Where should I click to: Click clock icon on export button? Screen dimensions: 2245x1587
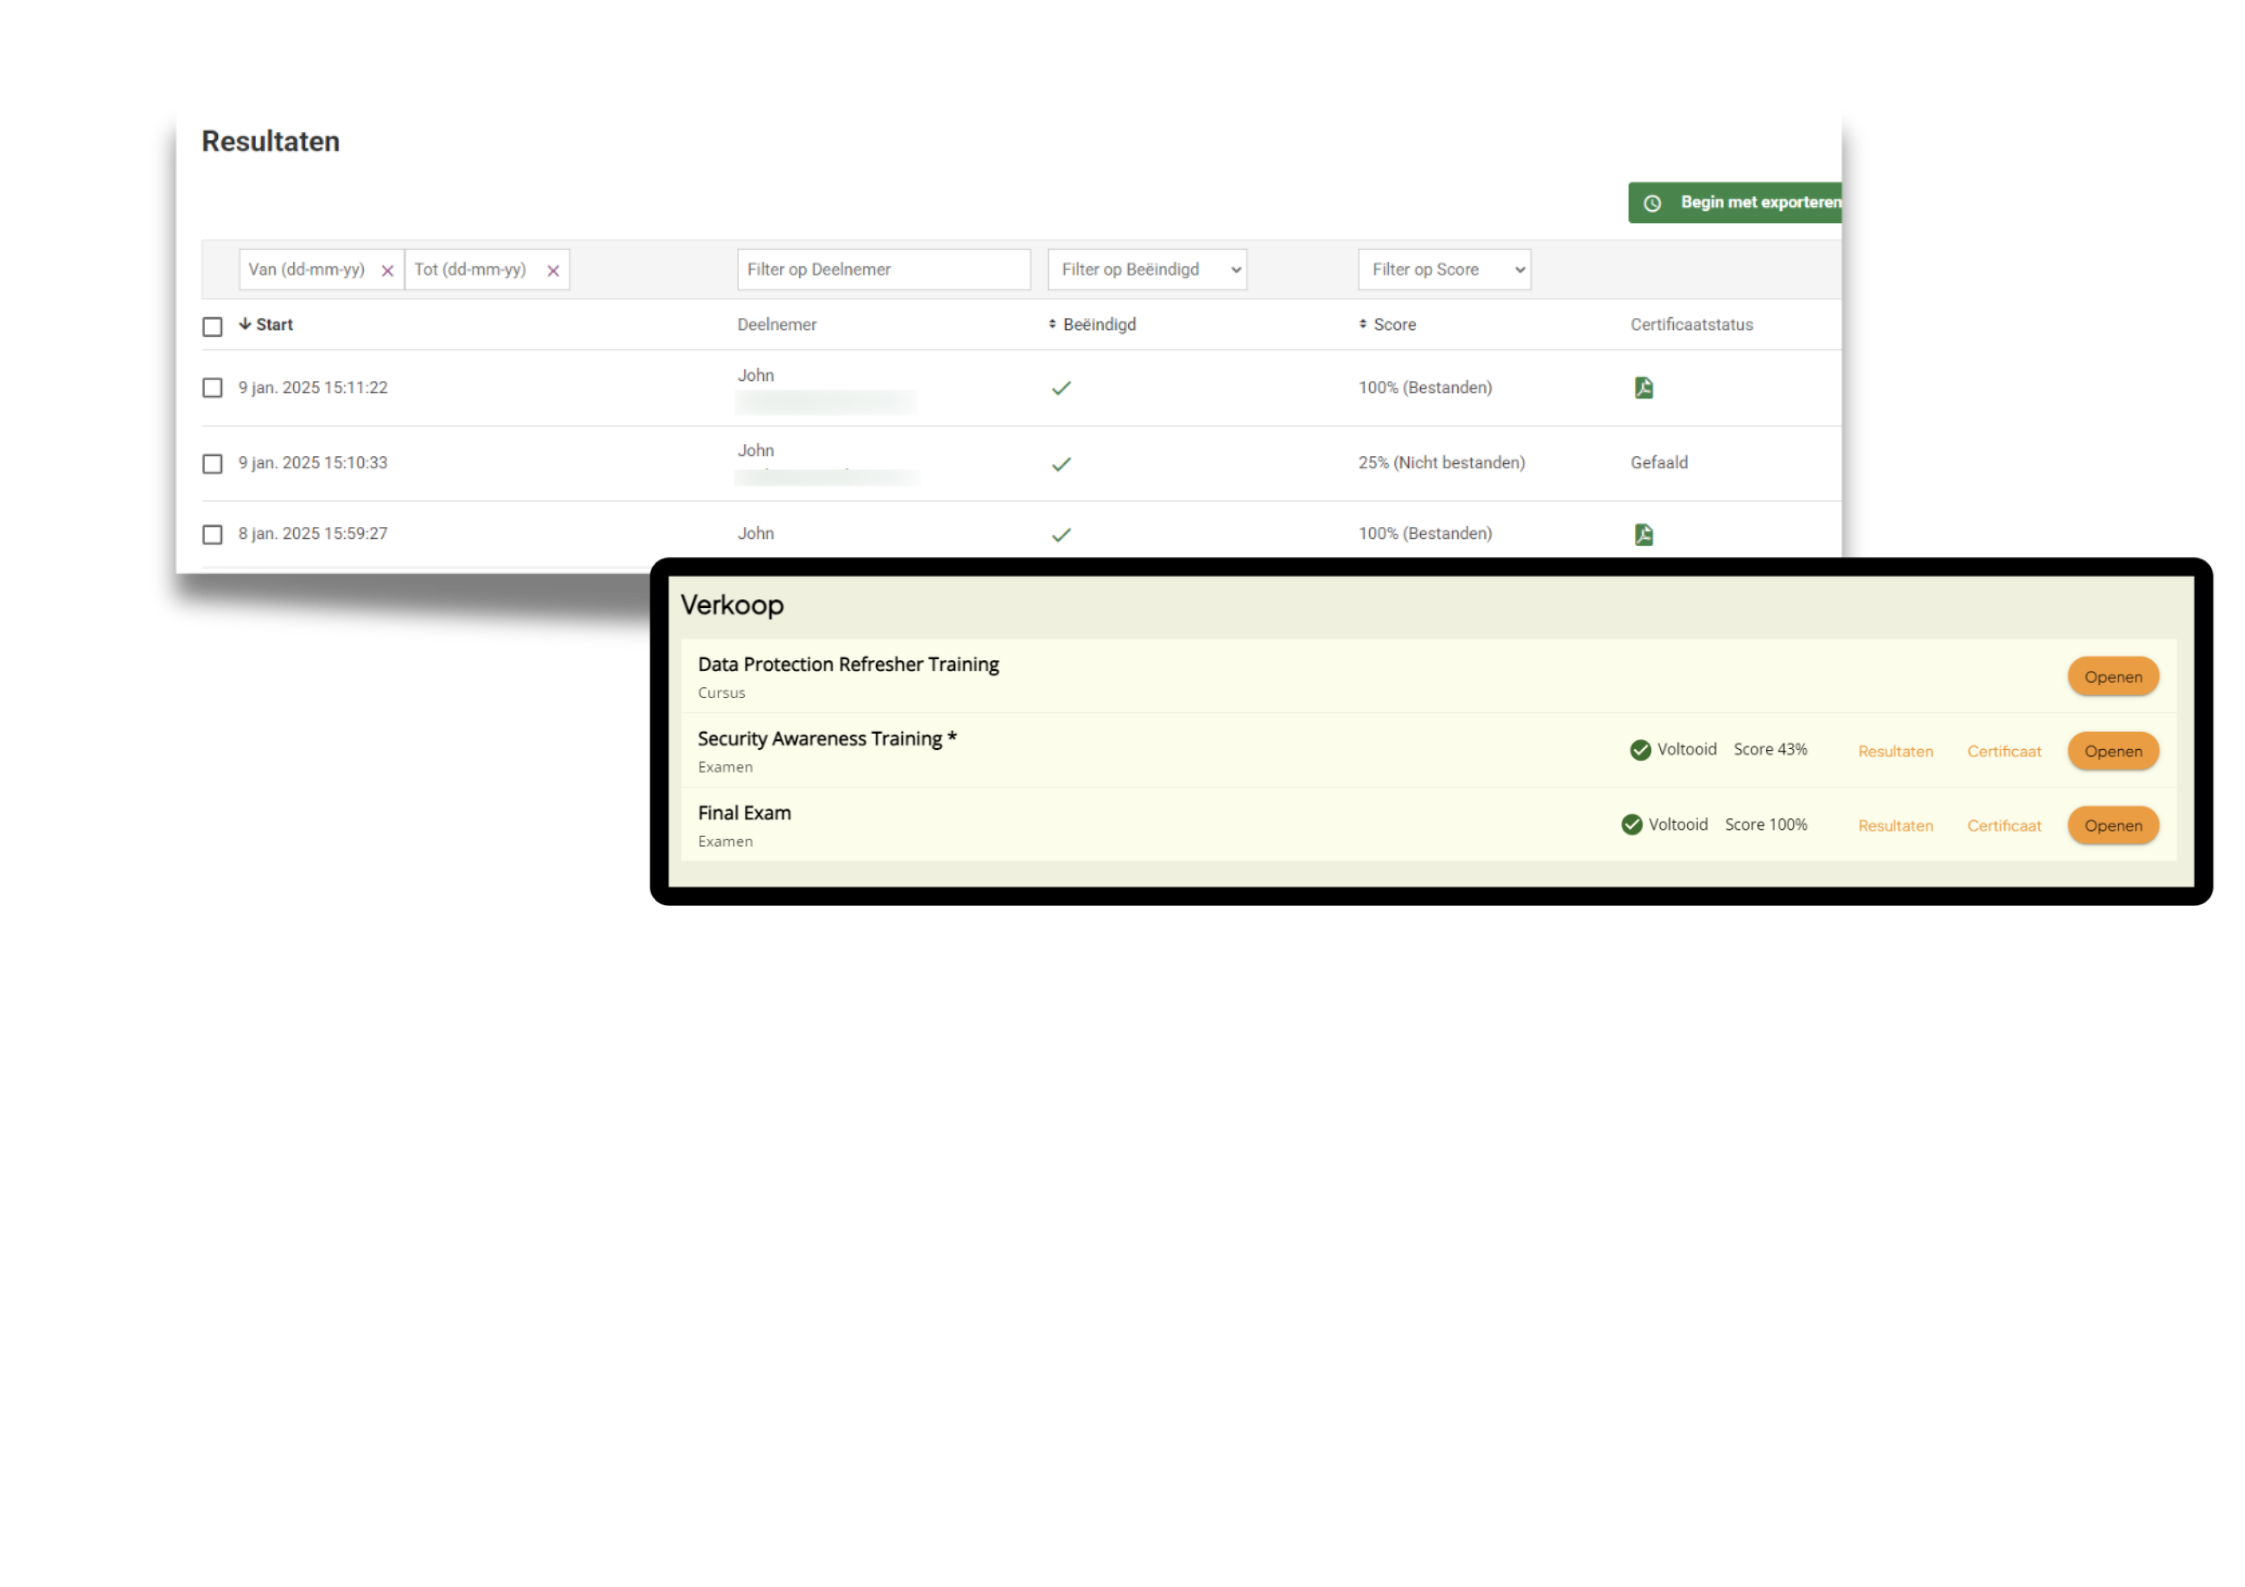click(1653, 203)
